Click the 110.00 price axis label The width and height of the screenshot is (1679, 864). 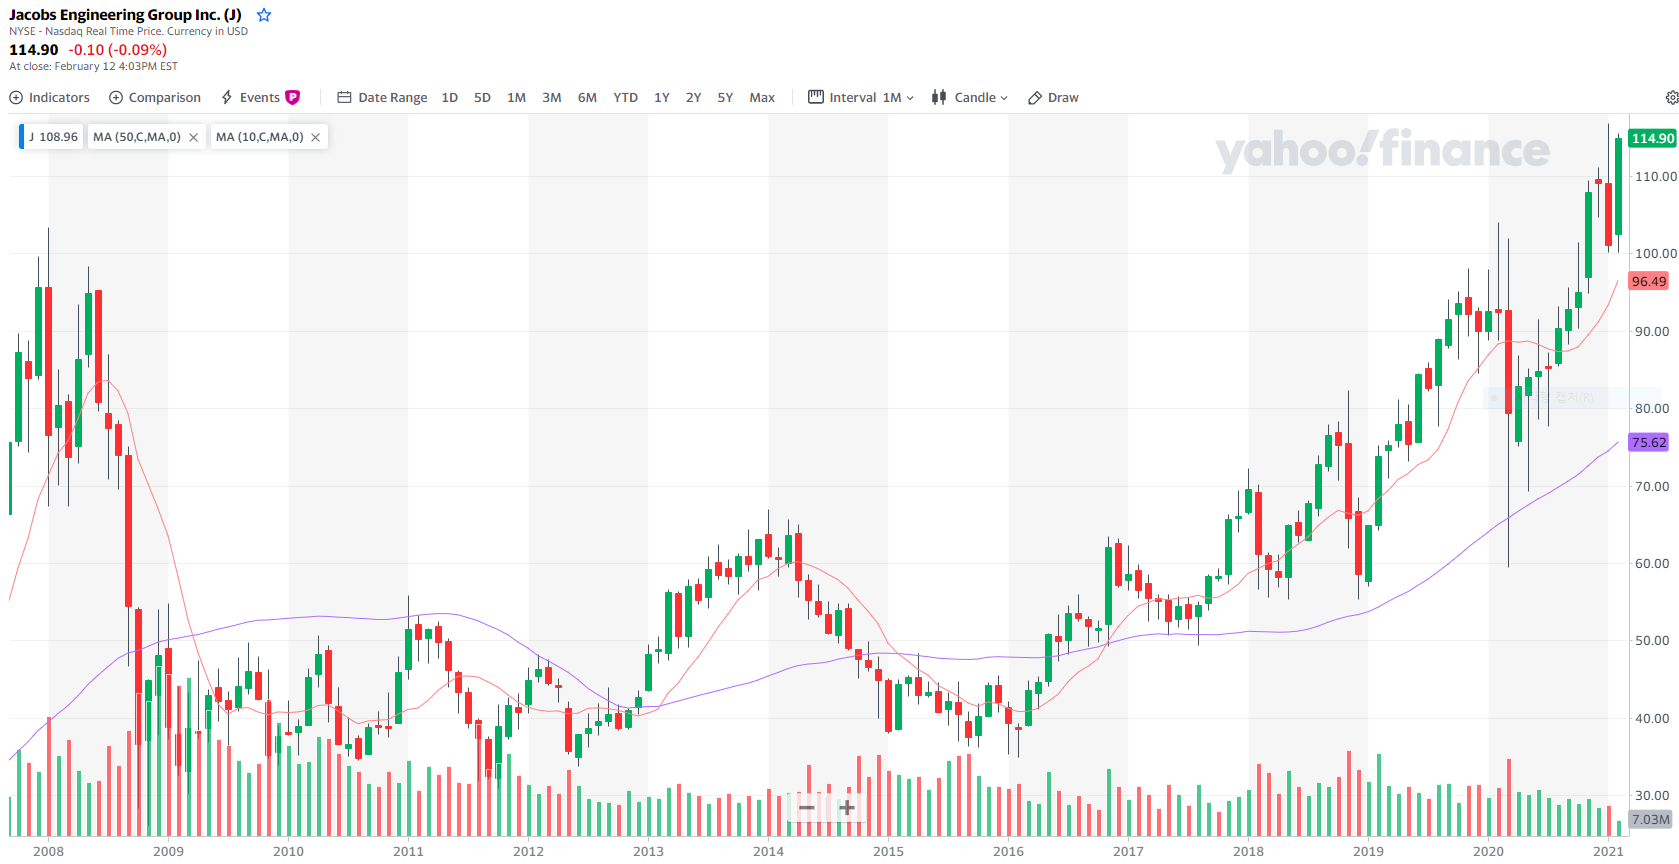[1655, 176]
